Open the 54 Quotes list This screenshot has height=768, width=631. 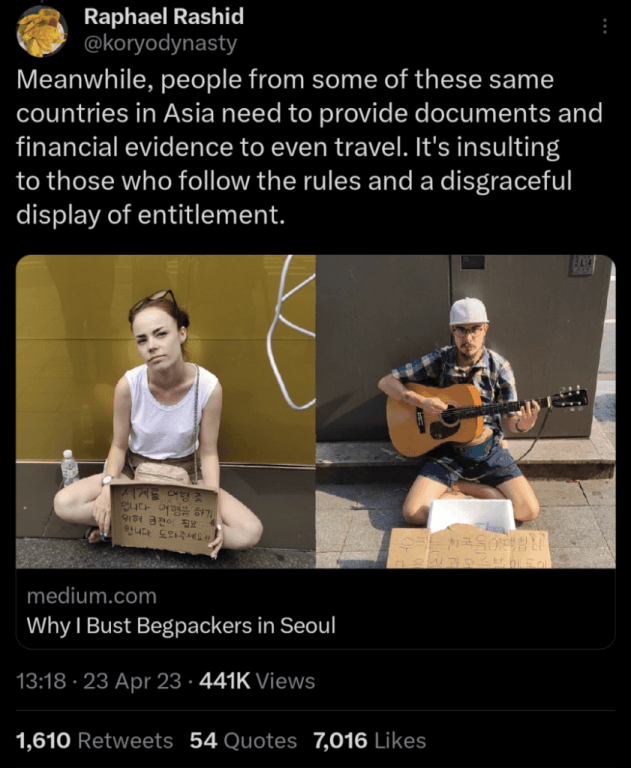(x=243, y=741)
